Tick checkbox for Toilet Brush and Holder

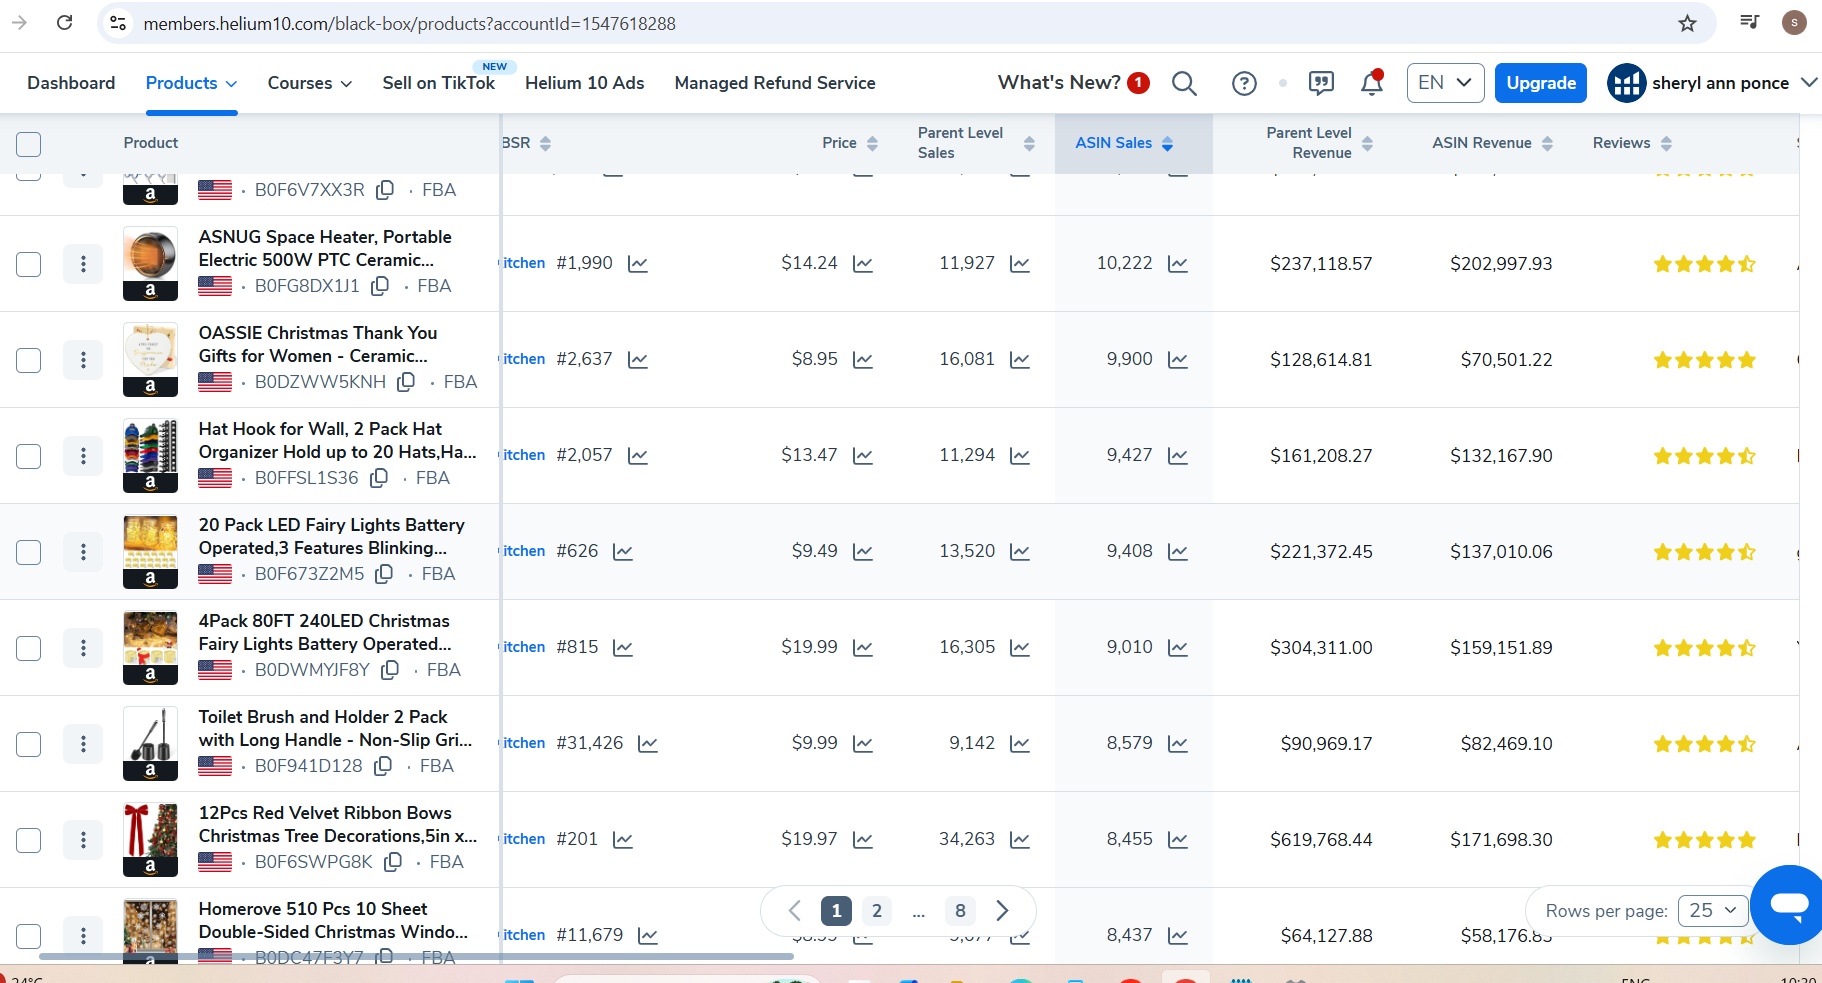[x=29, y=744]
